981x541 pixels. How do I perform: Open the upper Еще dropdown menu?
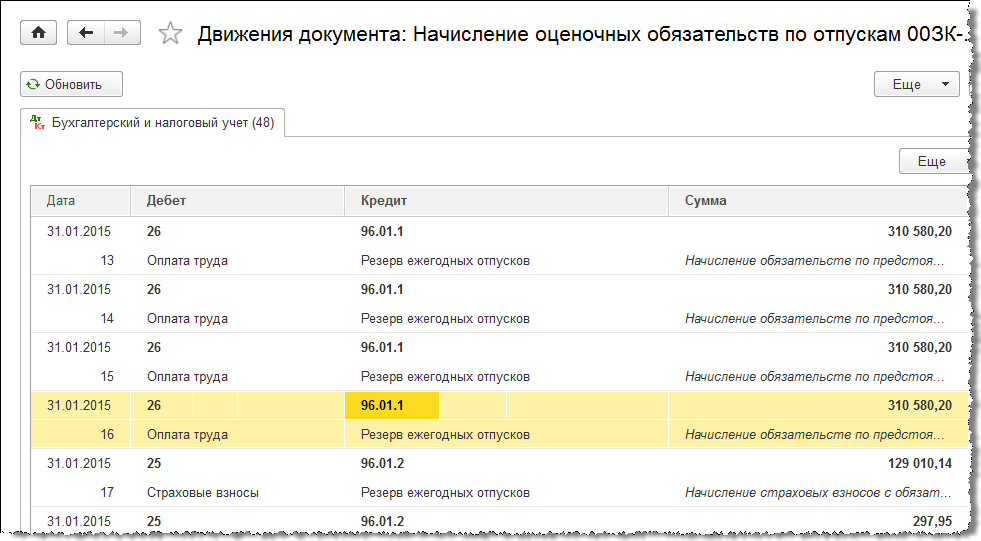pyautogui.click(x=917, y=84)
